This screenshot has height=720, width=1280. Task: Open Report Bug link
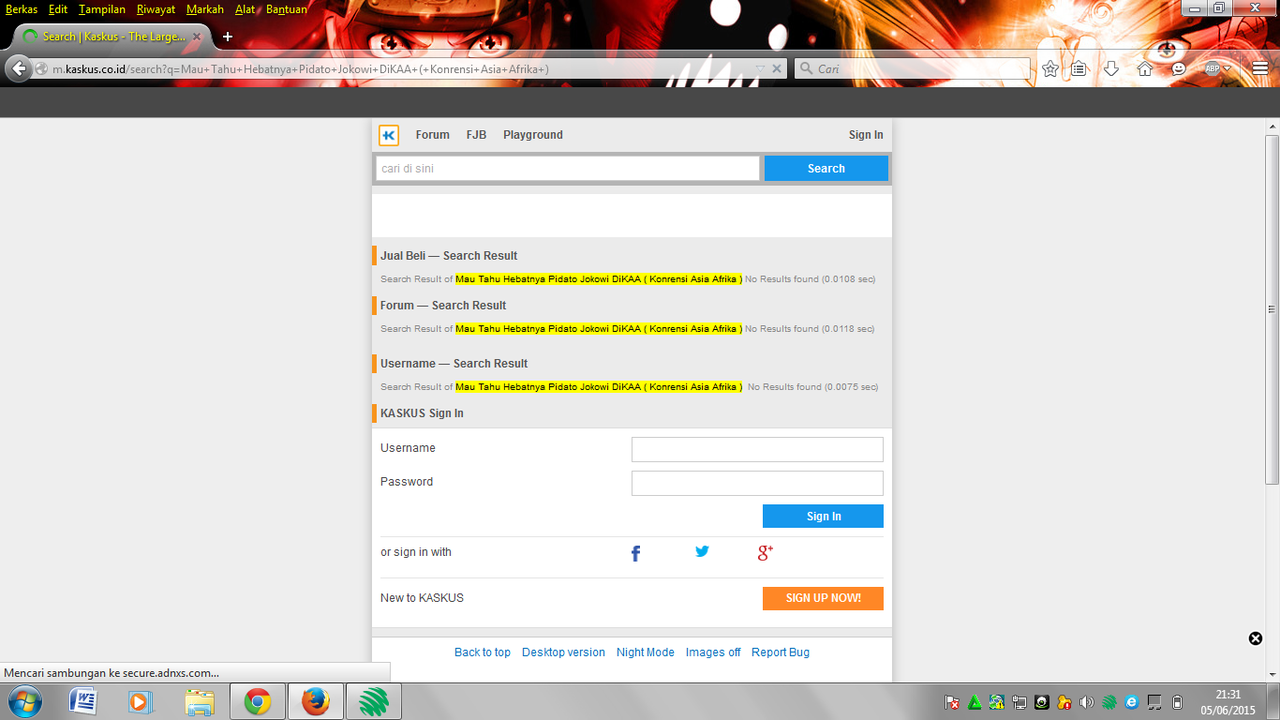click(780, 652)
